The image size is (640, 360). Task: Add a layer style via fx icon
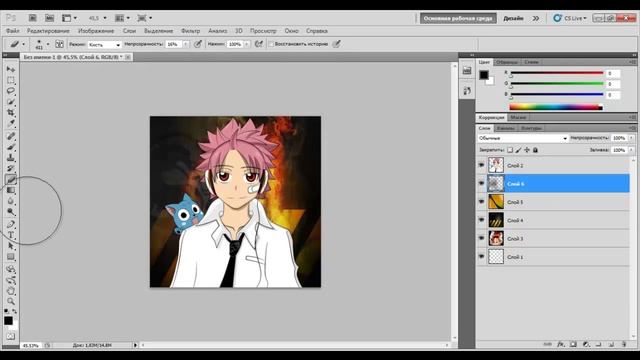point(561,344)
